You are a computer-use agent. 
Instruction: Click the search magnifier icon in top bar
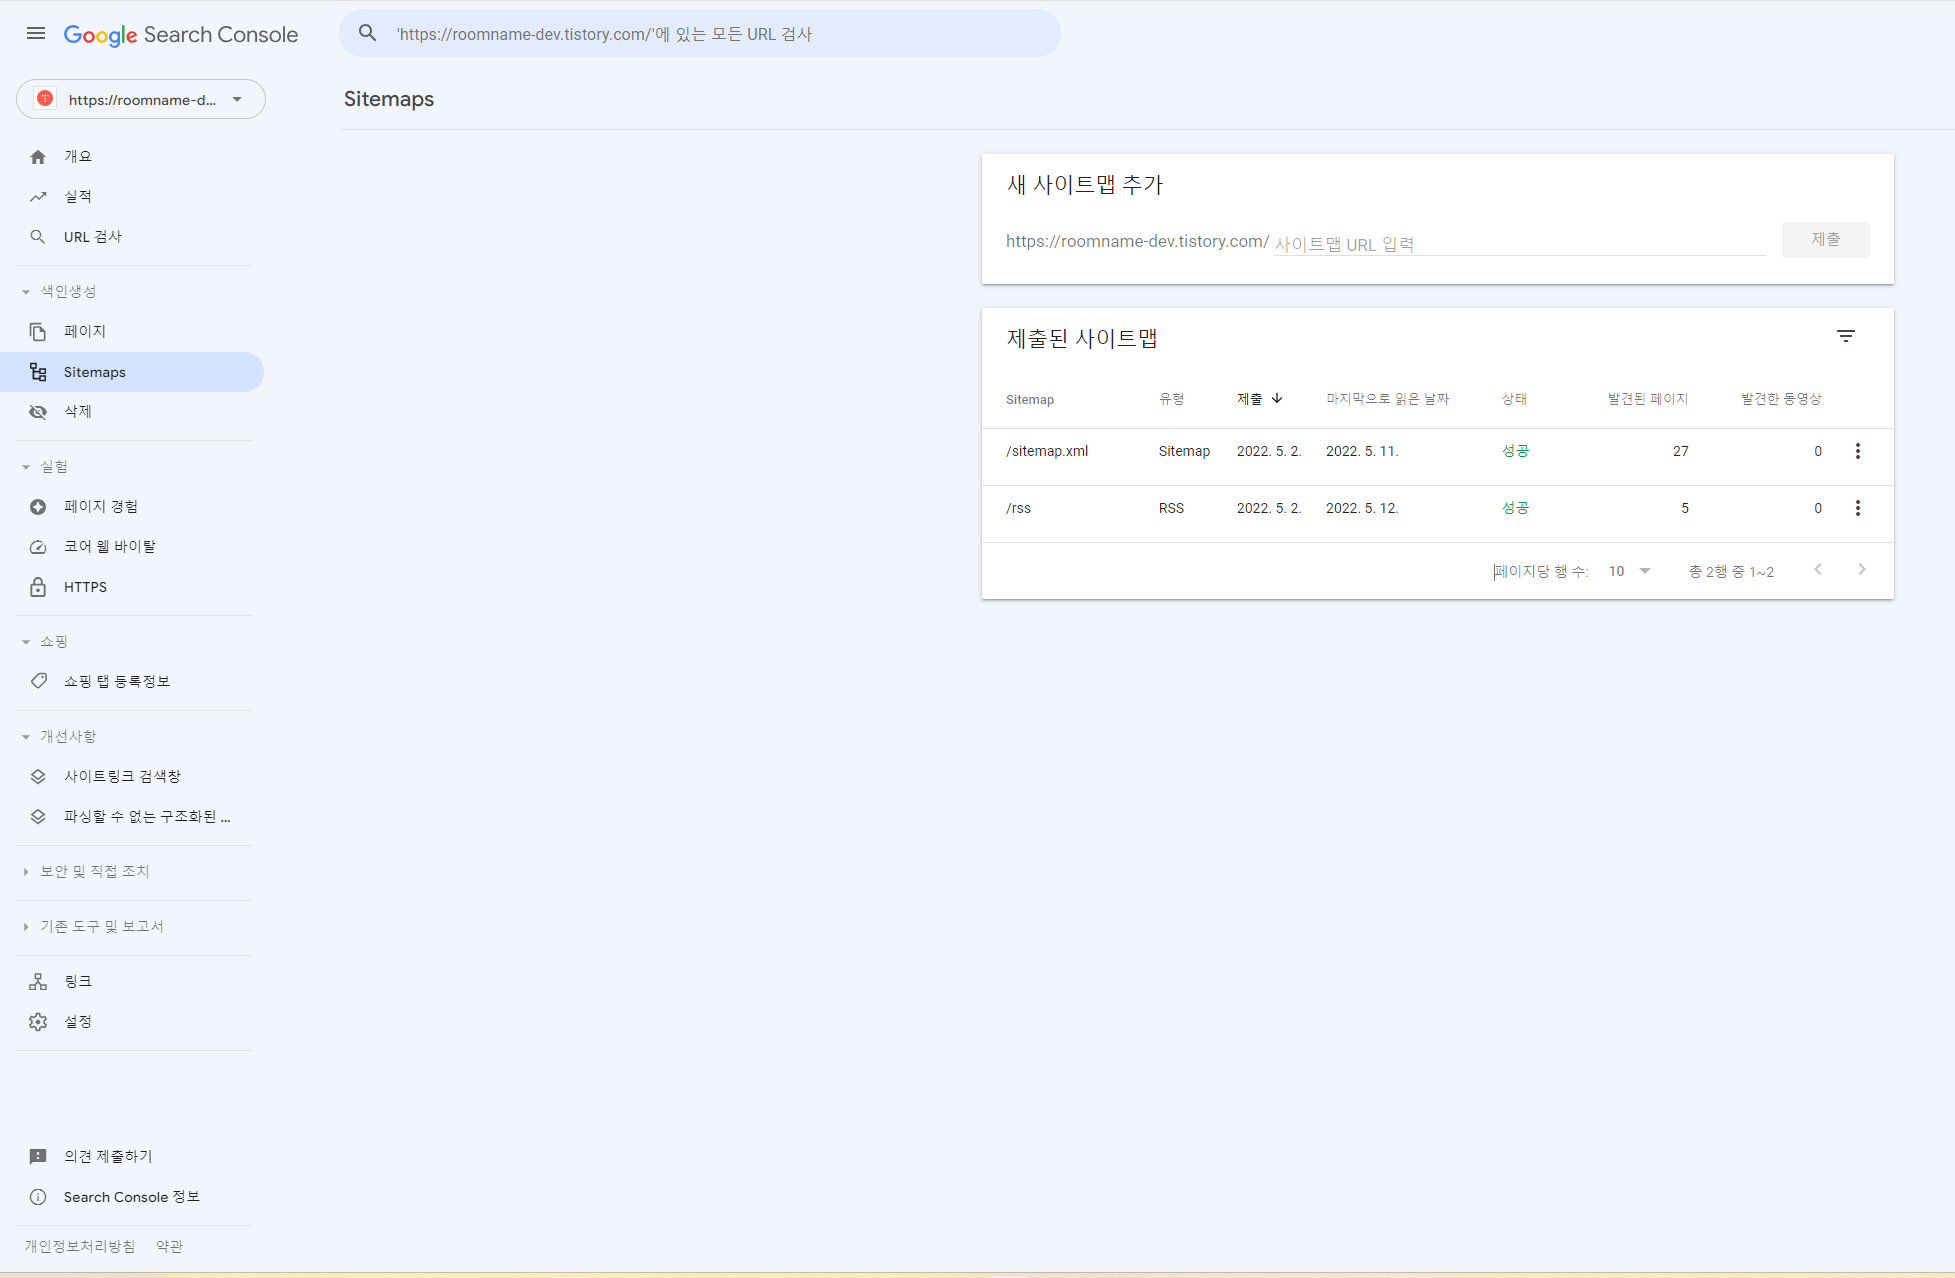[368, 34]
